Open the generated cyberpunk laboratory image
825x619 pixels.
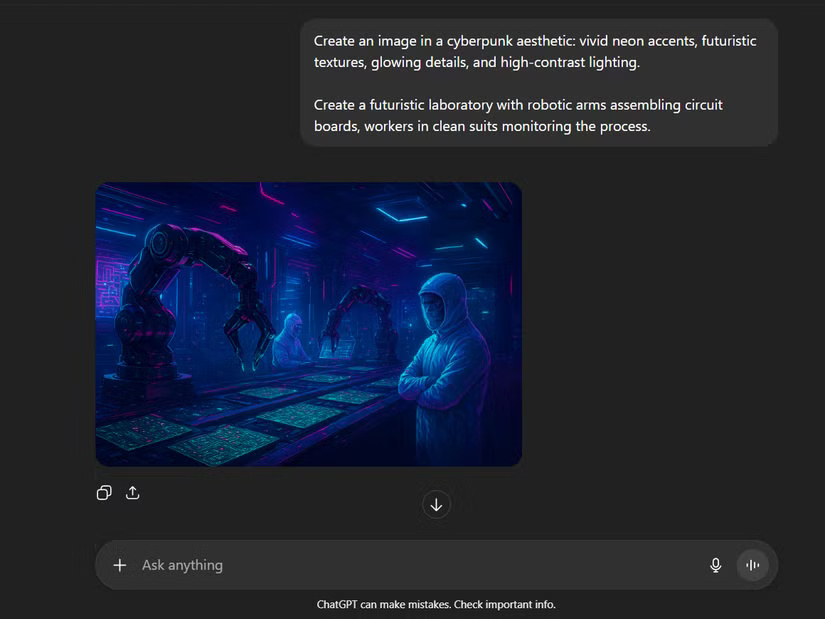(x=308, y=323)
